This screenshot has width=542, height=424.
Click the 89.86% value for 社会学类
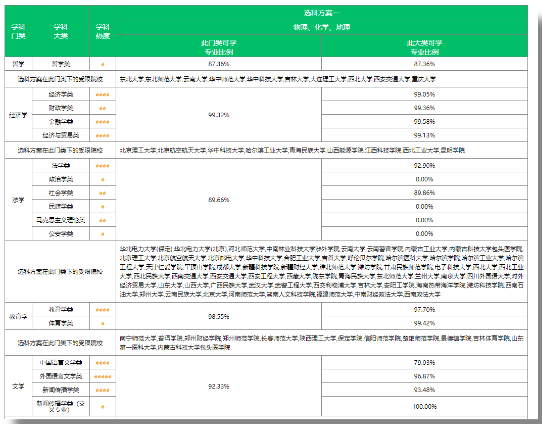[x=424, y=193]
